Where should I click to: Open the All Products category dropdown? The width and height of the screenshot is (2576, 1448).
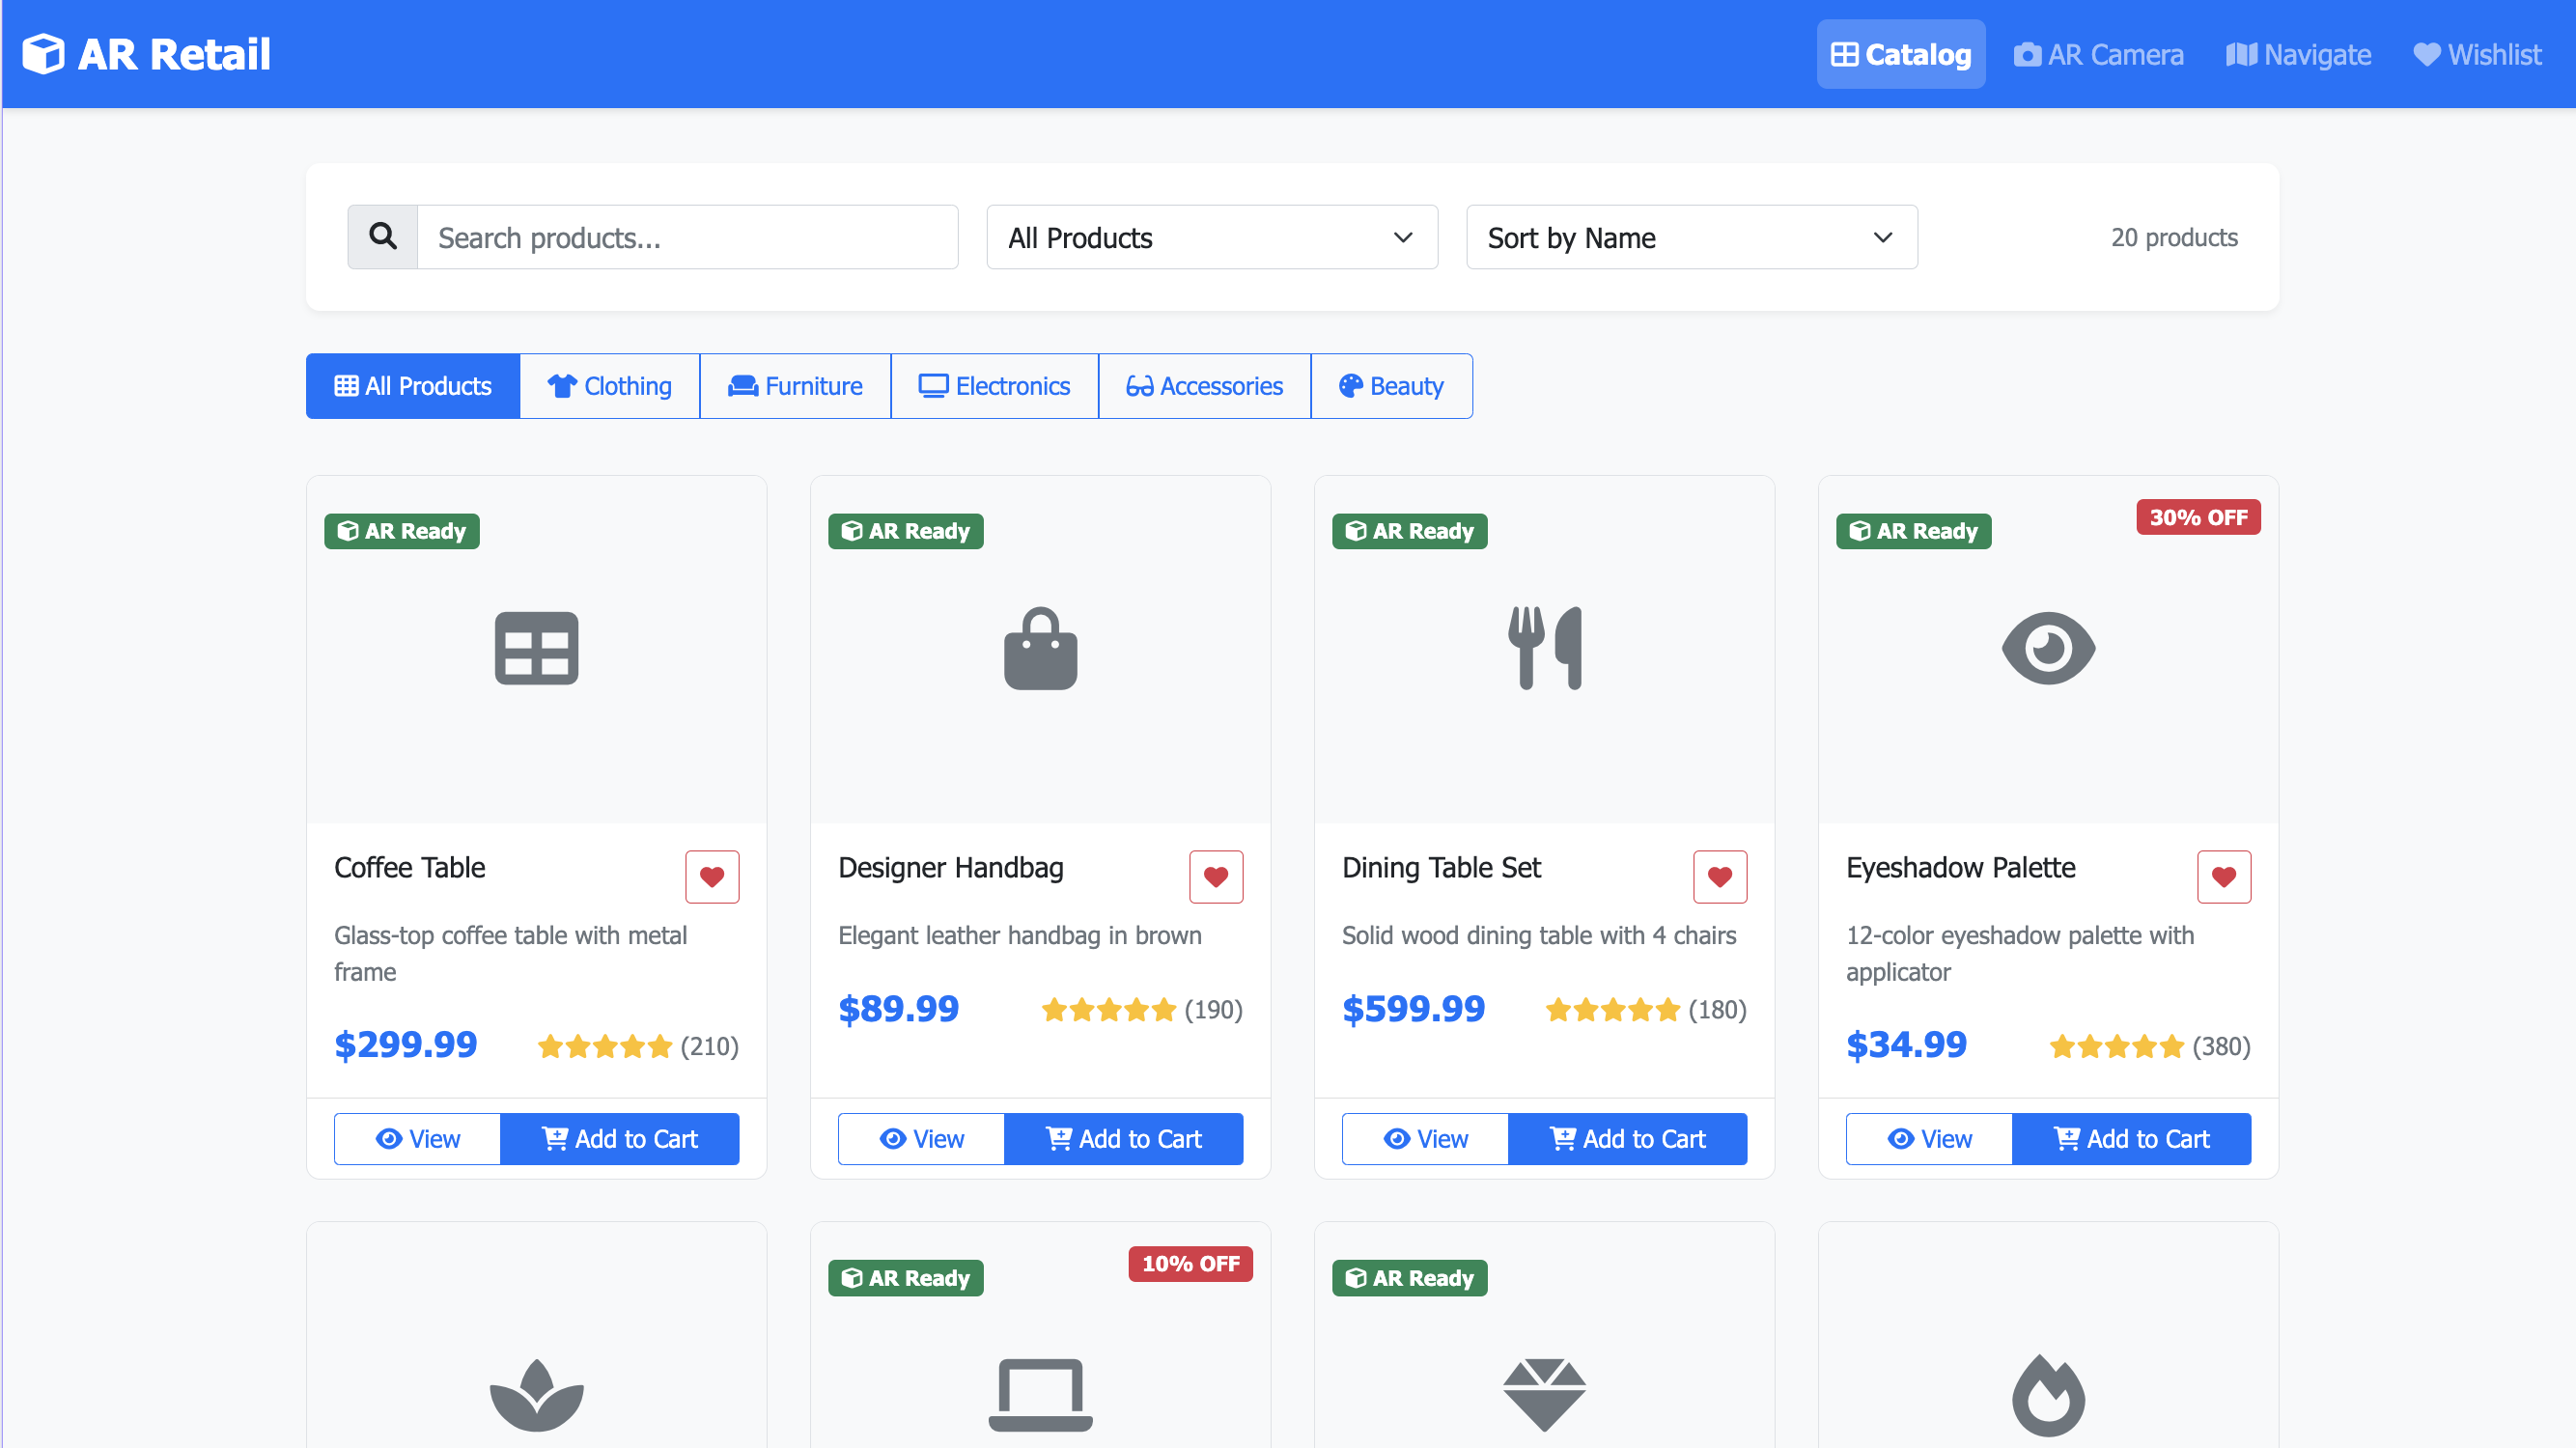pos(1211,237)
